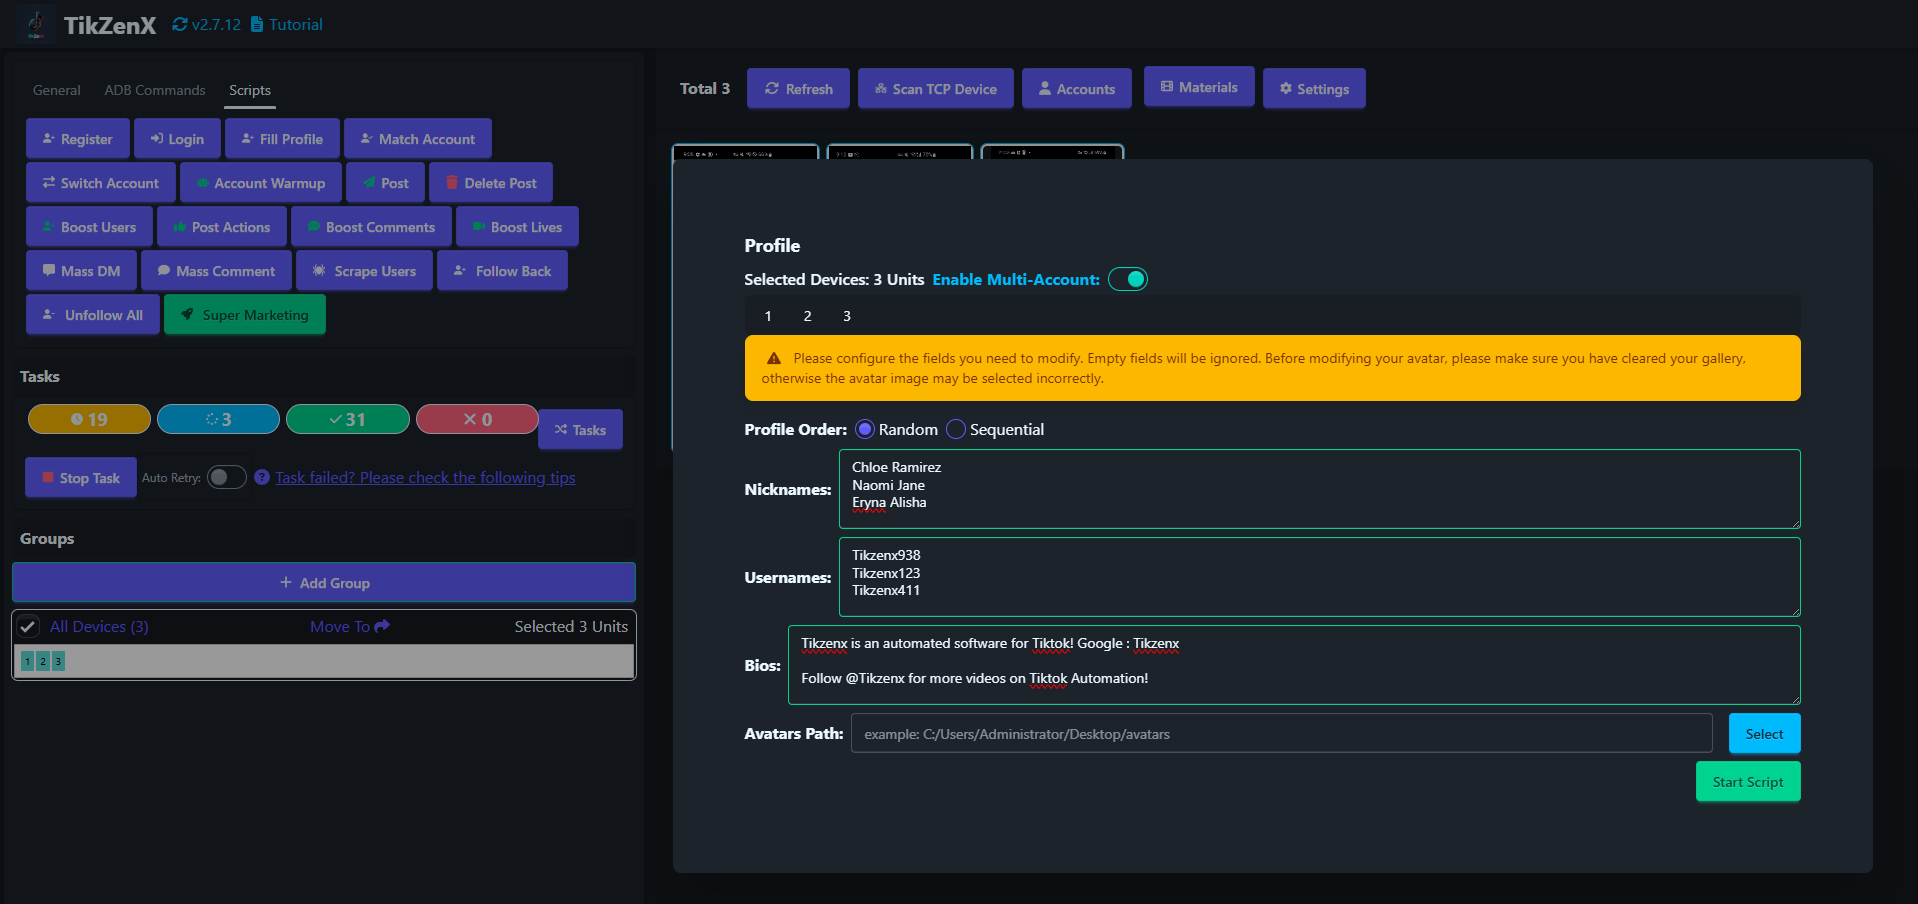Open the Account Warmup script

pos(261,183)
